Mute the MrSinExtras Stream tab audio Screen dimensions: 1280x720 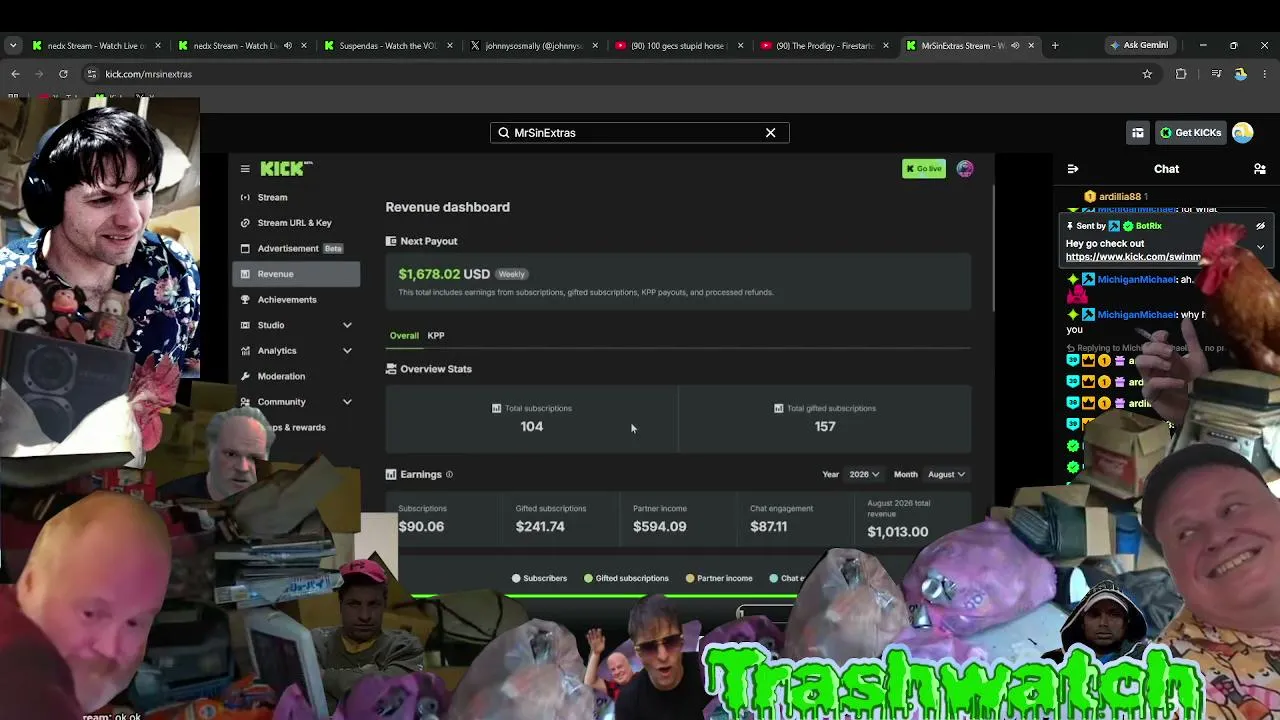(x=1015, y=45)
